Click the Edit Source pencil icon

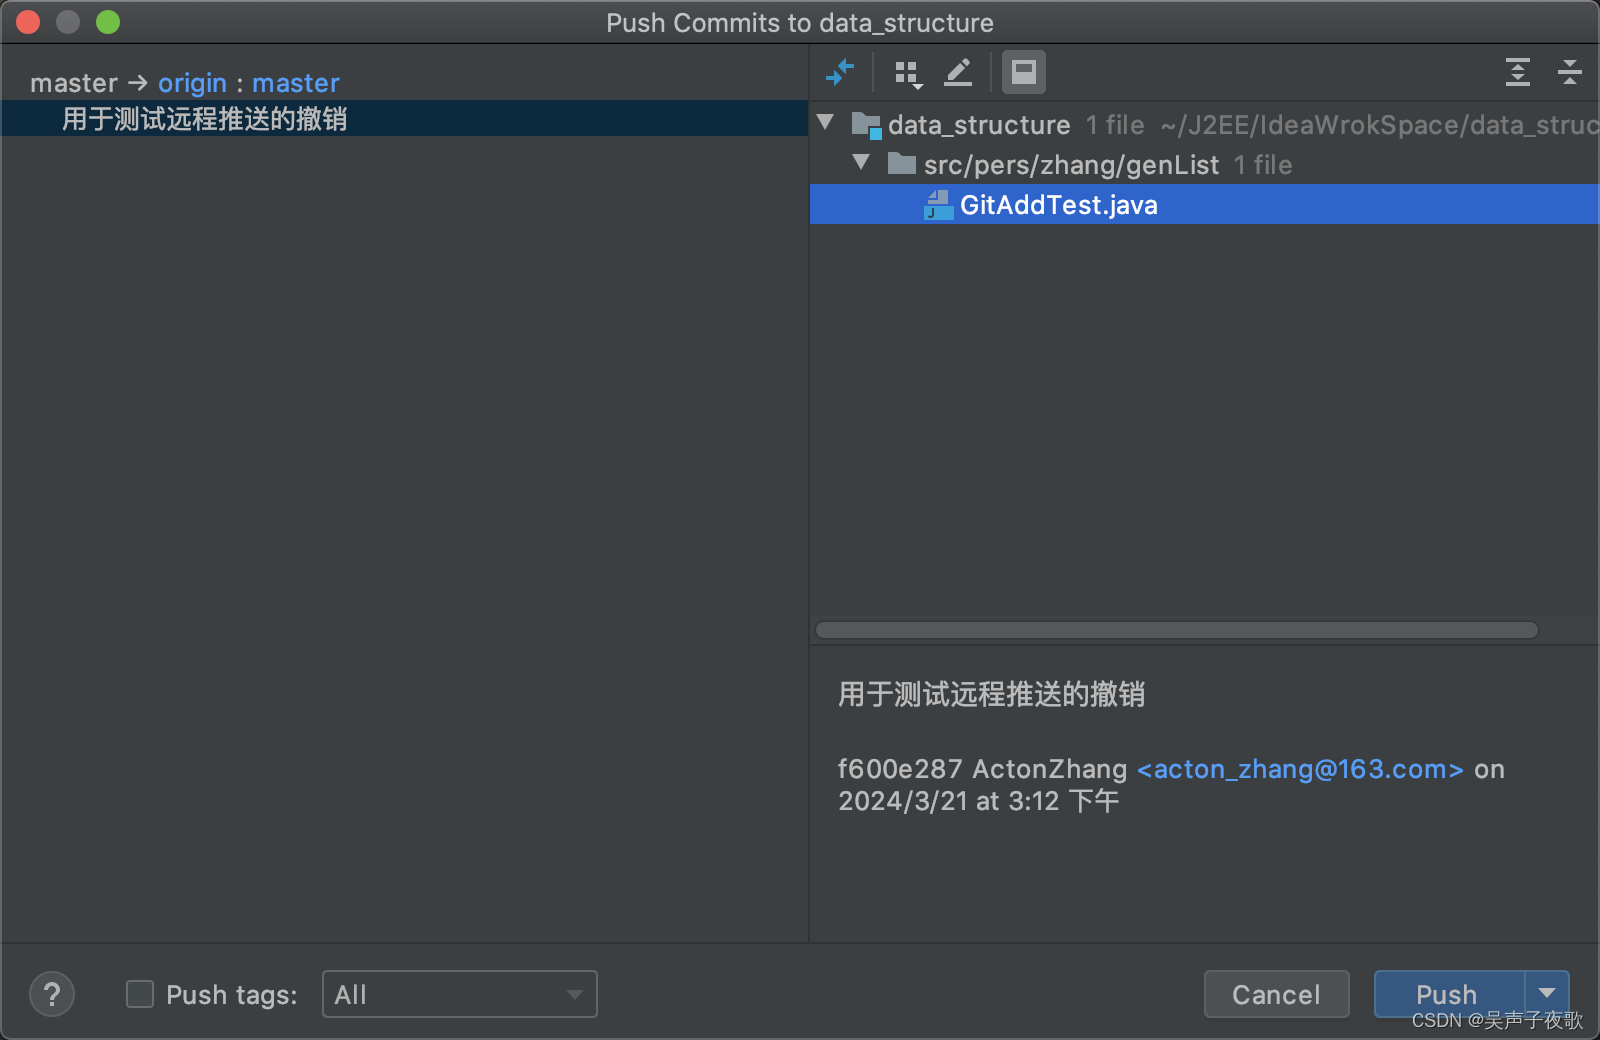point(958,72)
